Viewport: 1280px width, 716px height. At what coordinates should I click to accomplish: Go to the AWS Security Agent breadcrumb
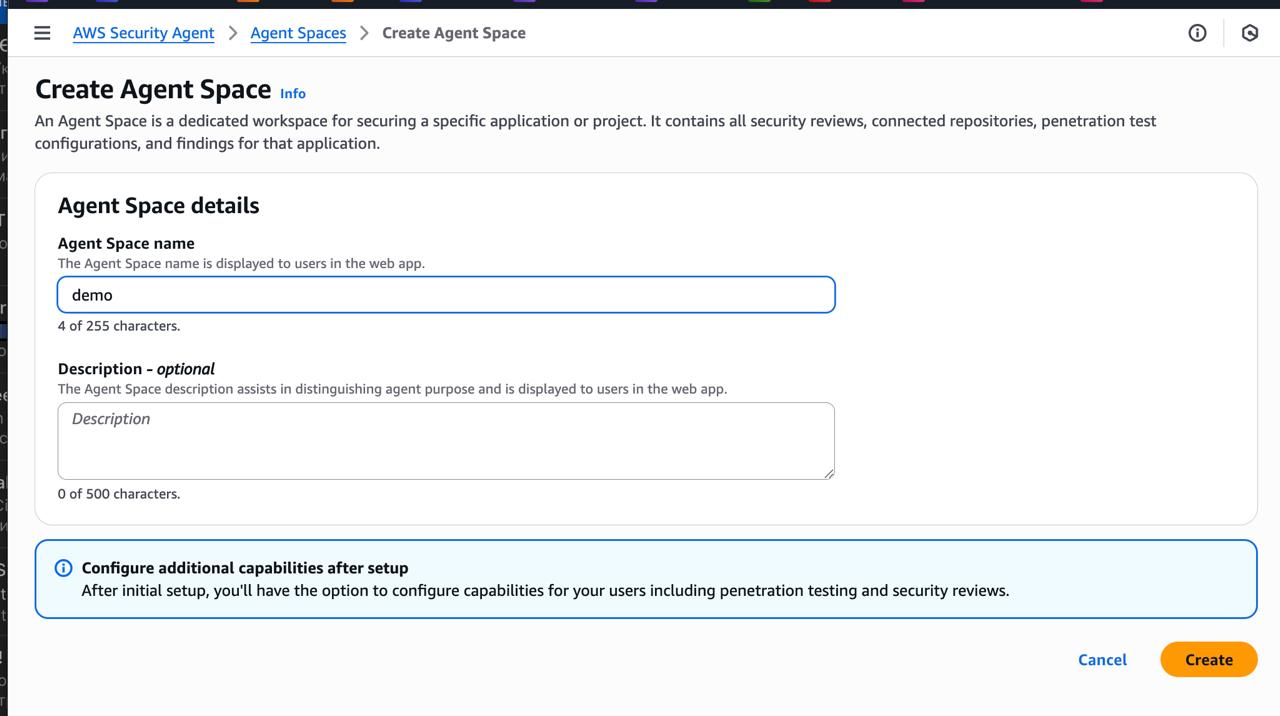pyautogui.click(x=143, y=33)
